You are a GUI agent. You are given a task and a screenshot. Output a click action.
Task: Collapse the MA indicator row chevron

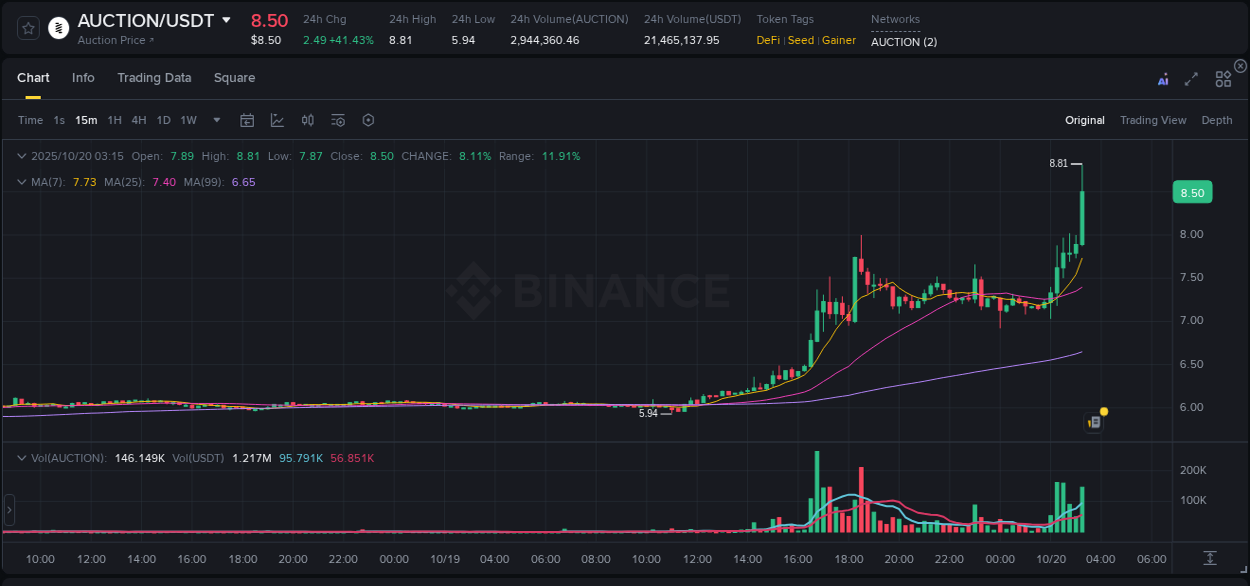click(x=21, y=181)
